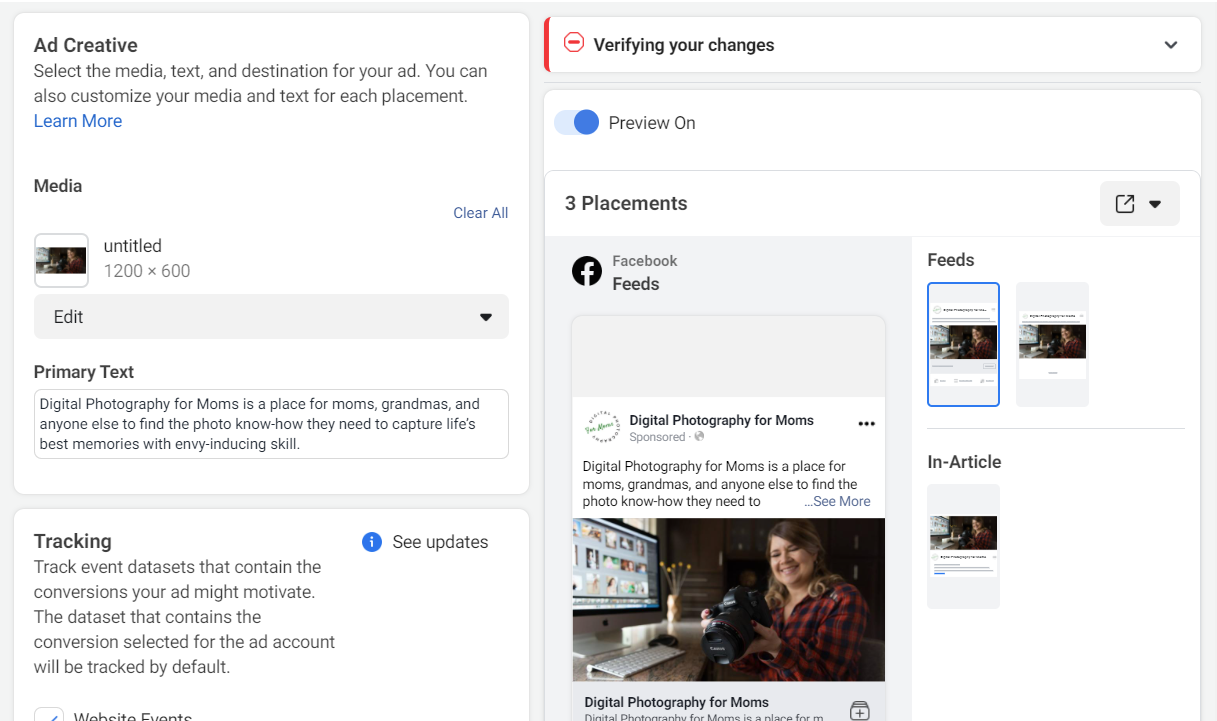Click the Digital Photography for Moms page name
This screenshot has width=1217, height=721.
tap(721, 420)
